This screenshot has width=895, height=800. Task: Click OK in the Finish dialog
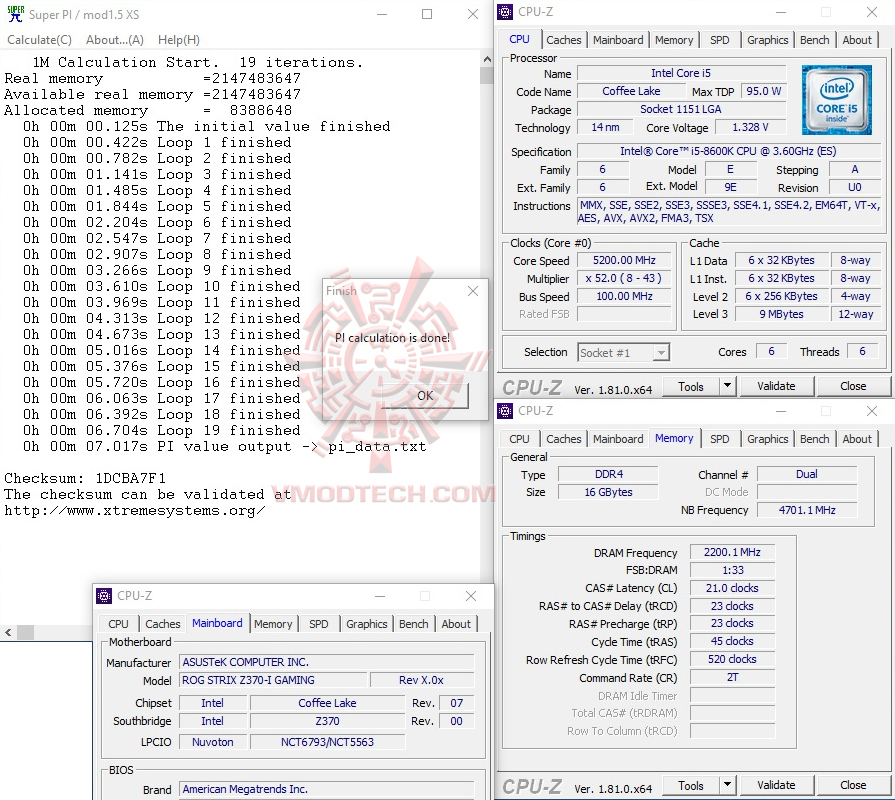[425, 395]
